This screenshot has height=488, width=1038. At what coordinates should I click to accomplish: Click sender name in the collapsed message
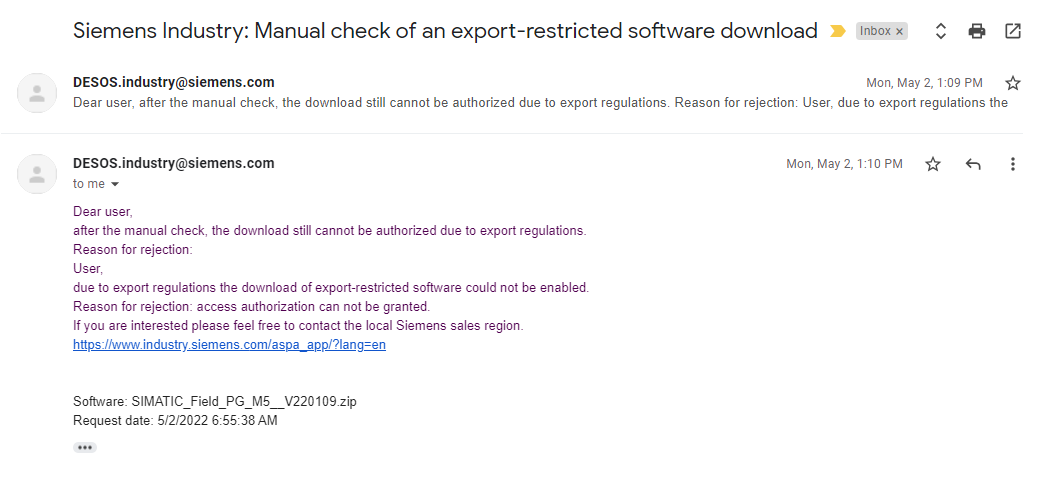coord(173,82)
